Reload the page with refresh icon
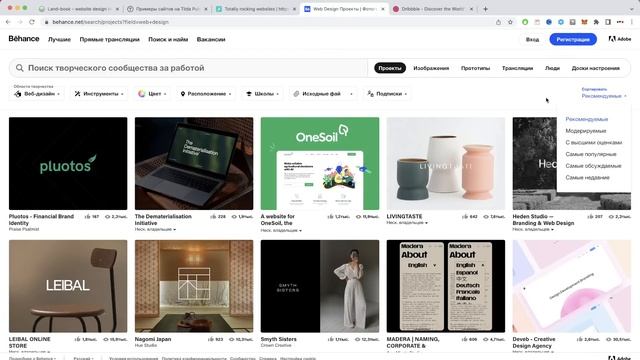This screenshot has height=360, width=640. click(32, 22)
